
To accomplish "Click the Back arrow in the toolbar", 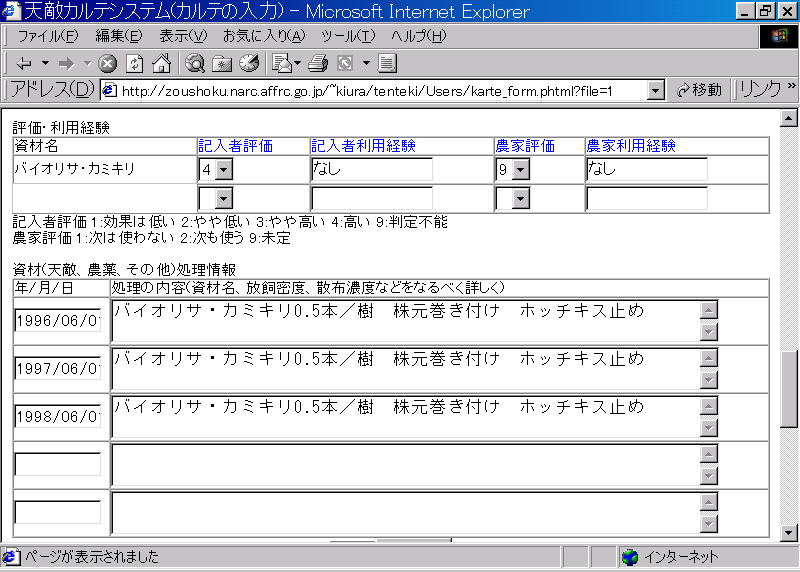I will point(24,64).
